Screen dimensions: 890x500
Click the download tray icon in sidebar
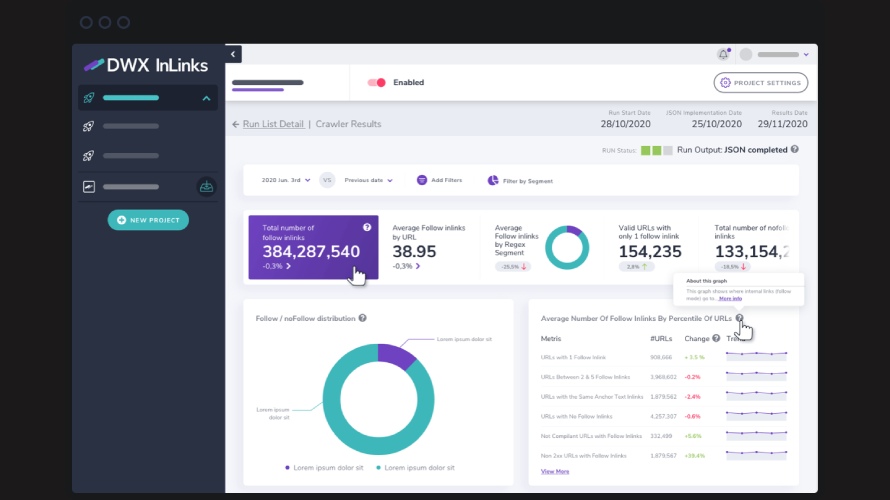click(x=206, y=186)
